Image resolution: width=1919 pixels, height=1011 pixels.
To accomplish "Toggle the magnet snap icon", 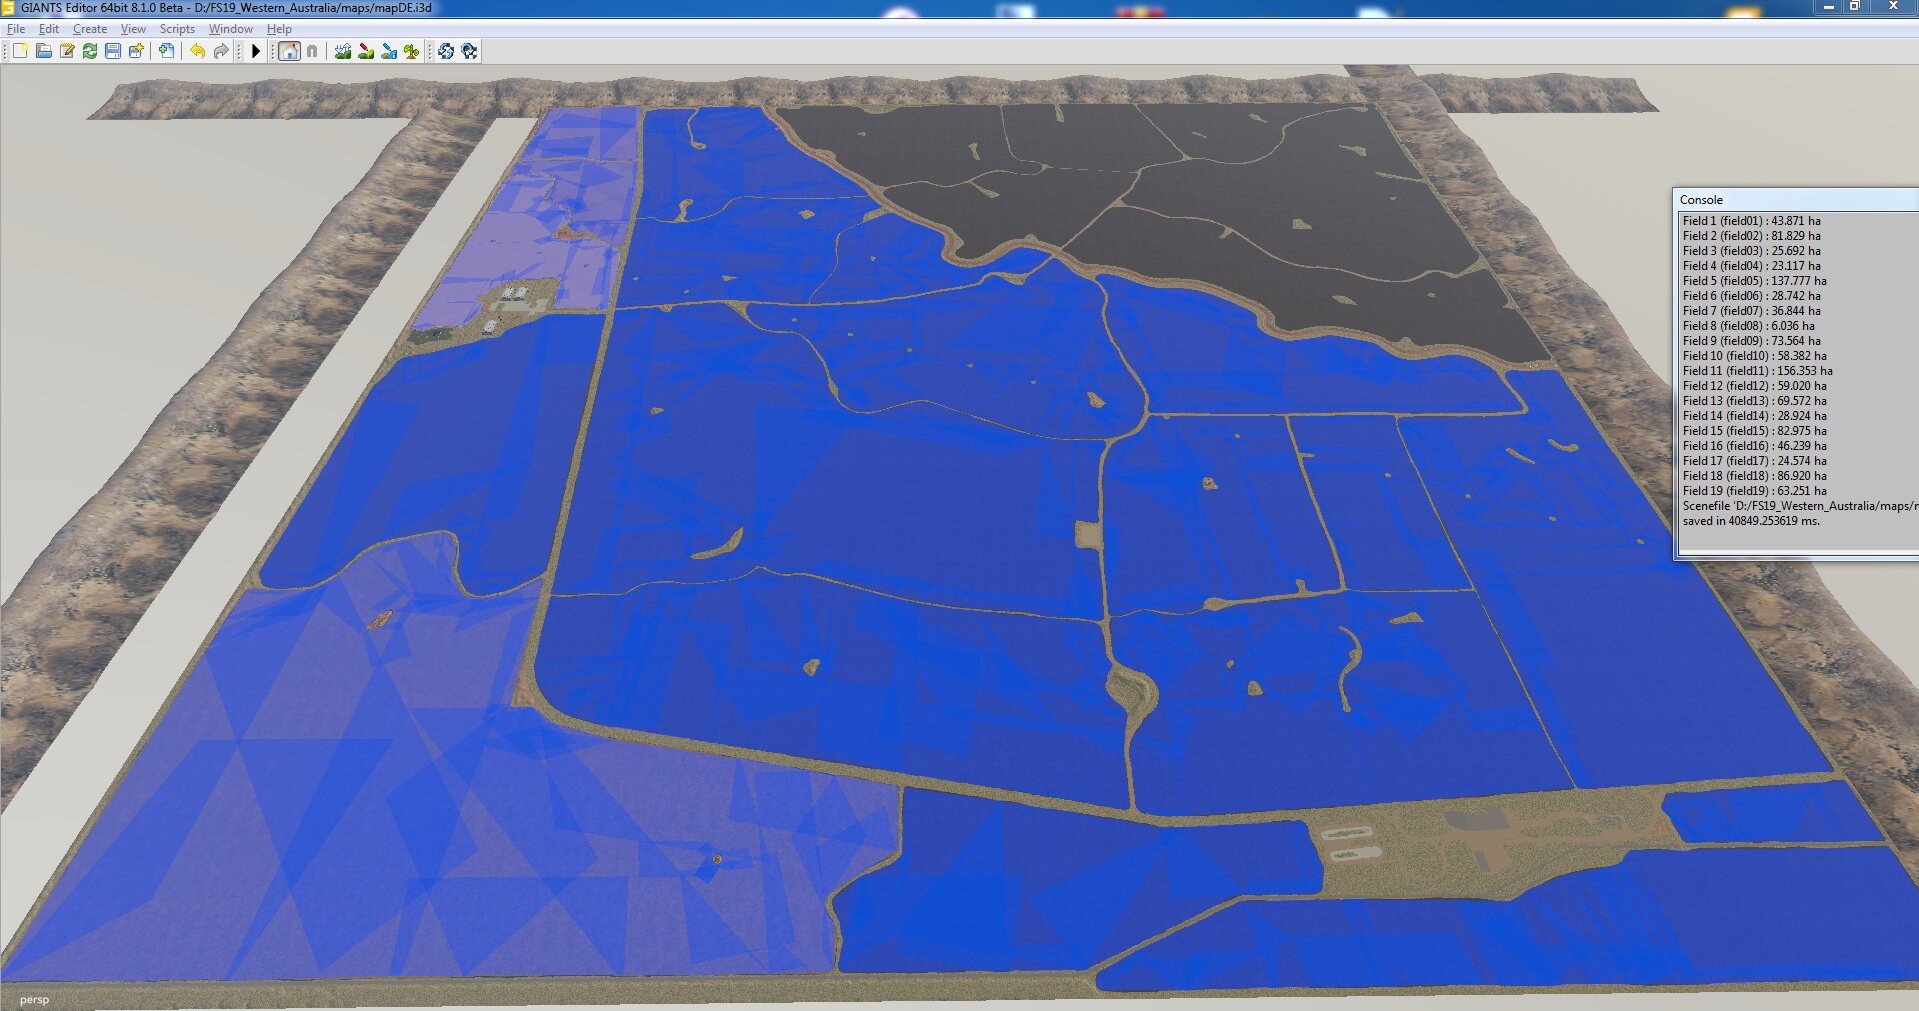I will click(312, 51).
